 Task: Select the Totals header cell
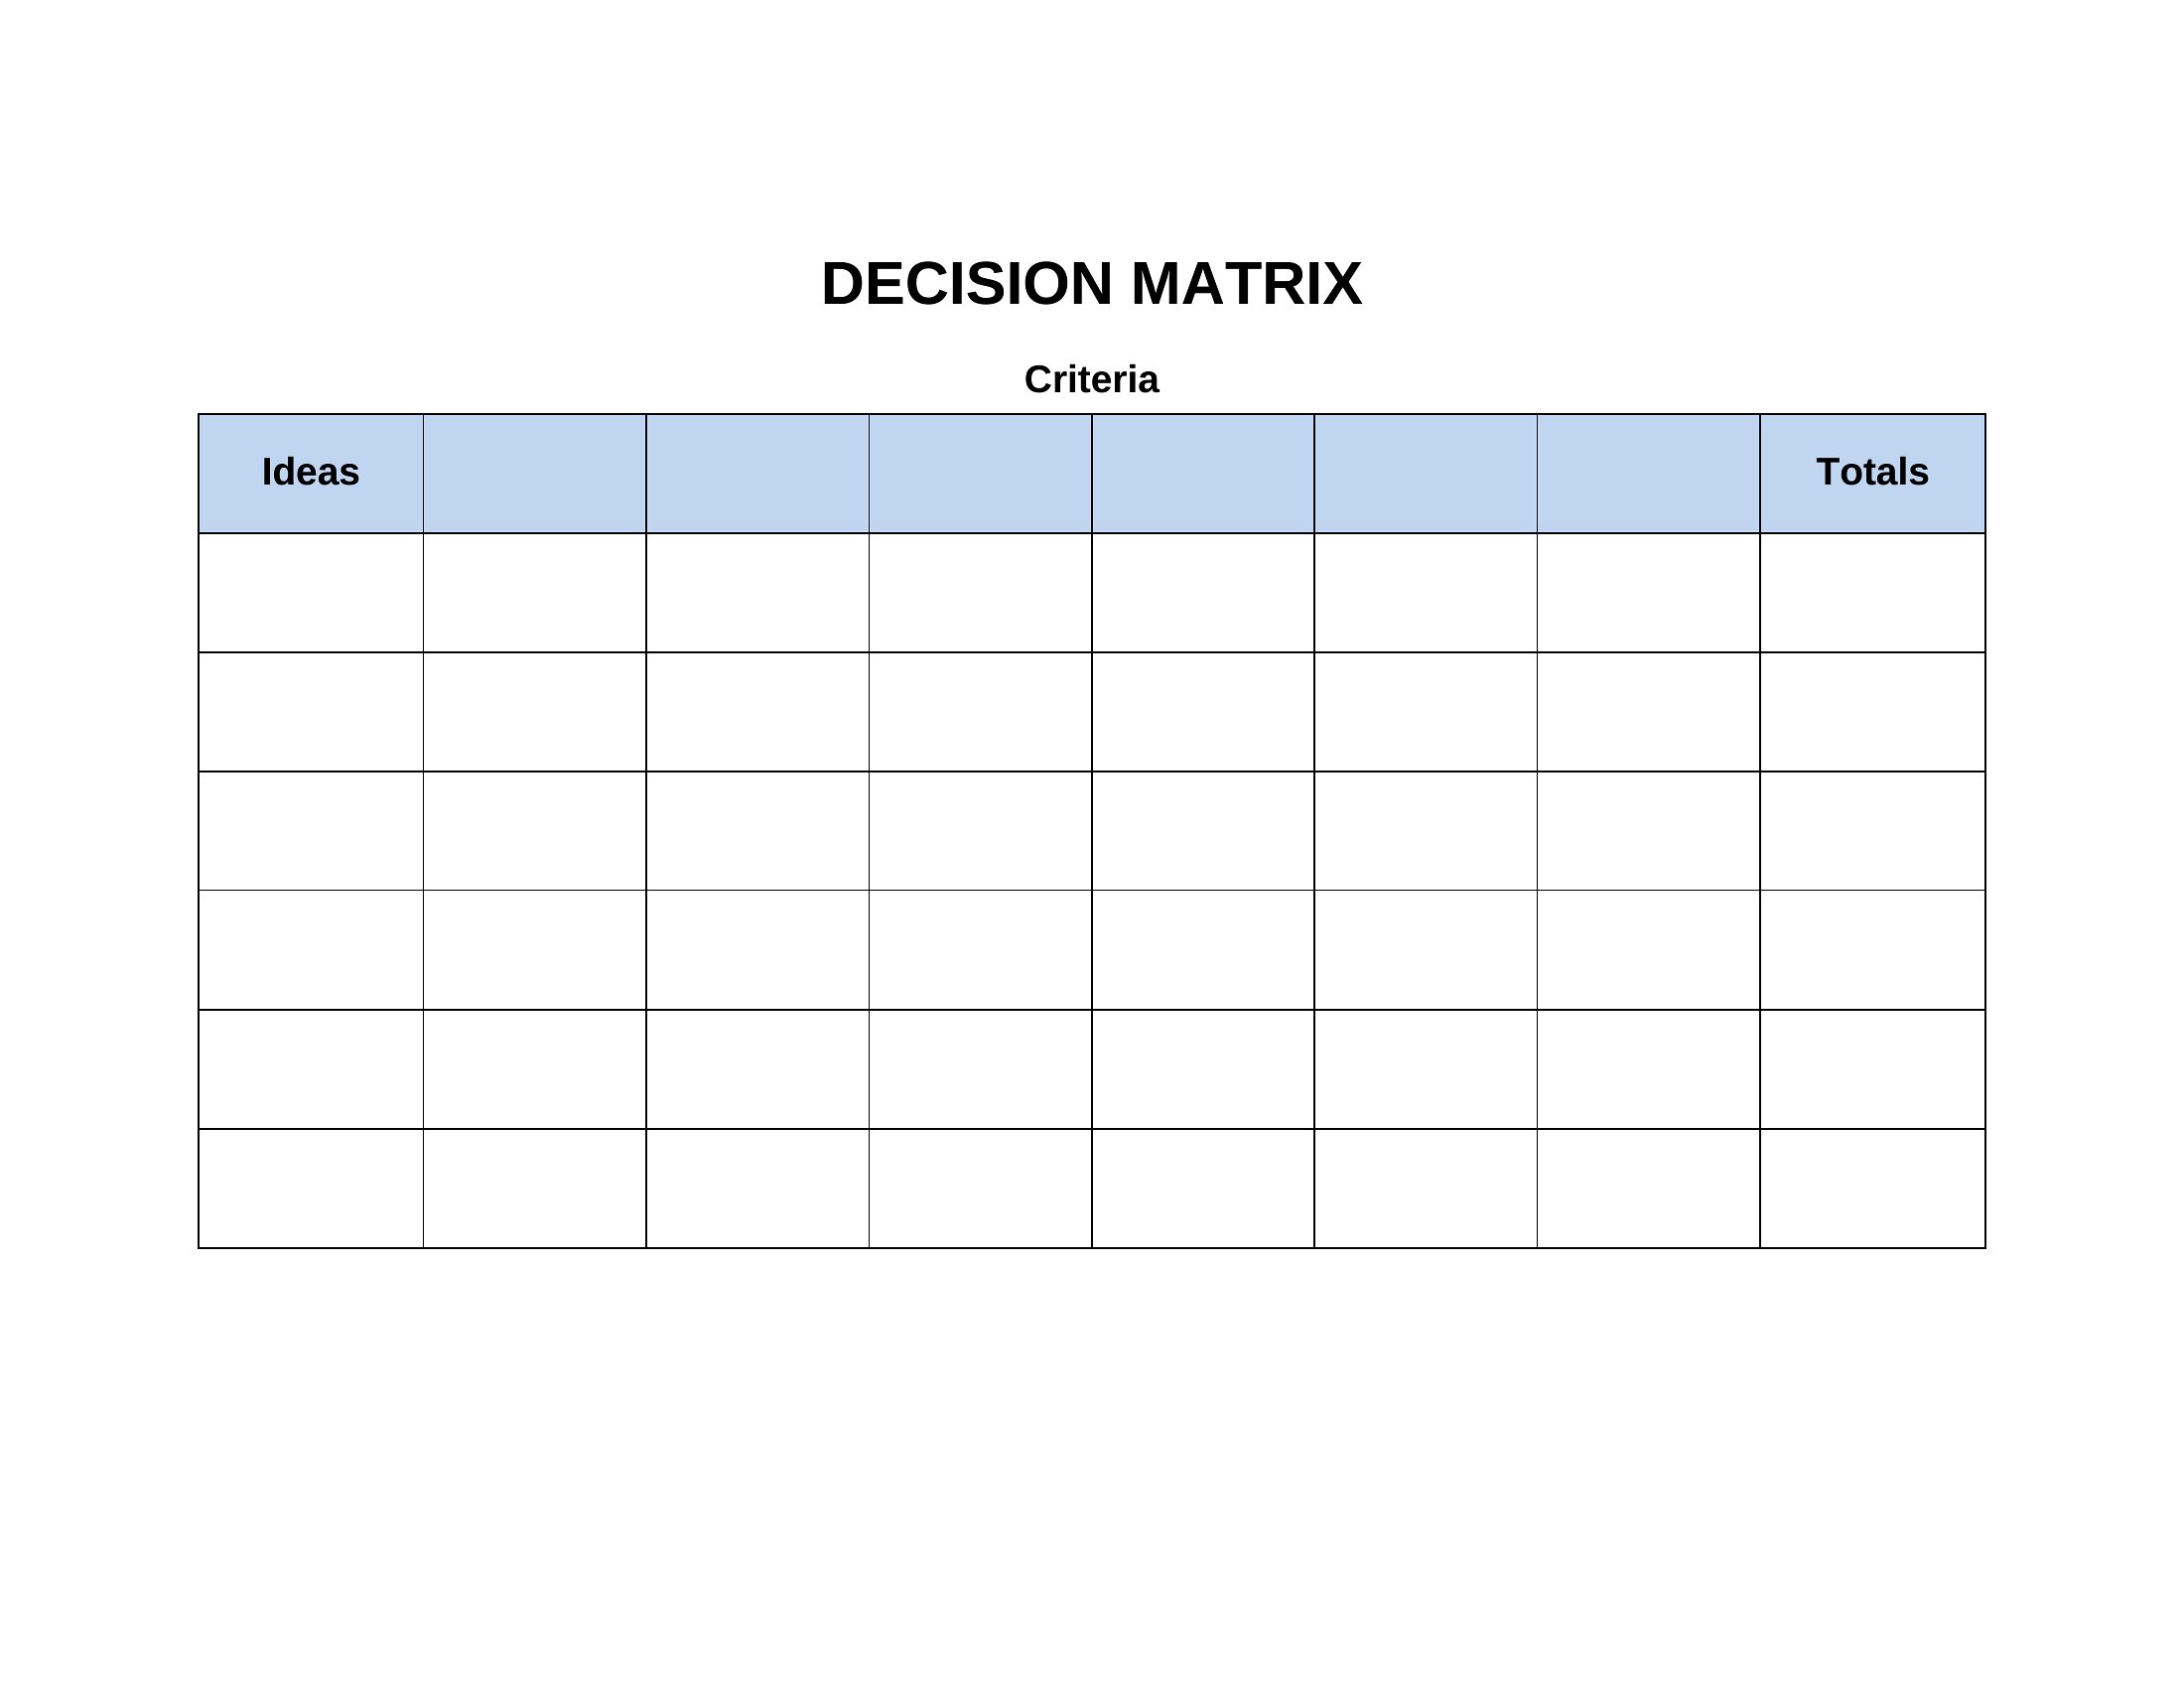[x=1872, y=473]
